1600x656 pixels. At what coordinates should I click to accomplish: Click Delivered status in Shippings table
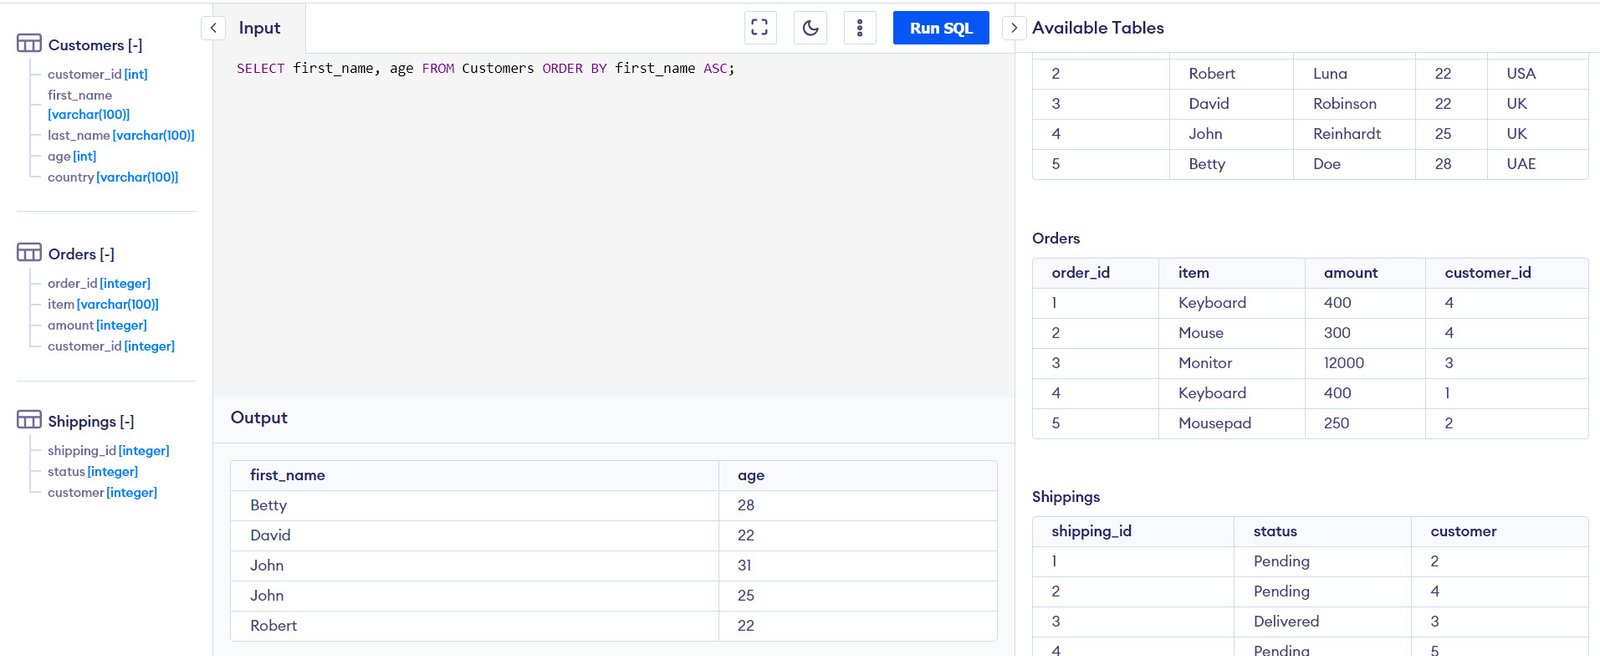pyautogui.click(x=1286, y=621)
